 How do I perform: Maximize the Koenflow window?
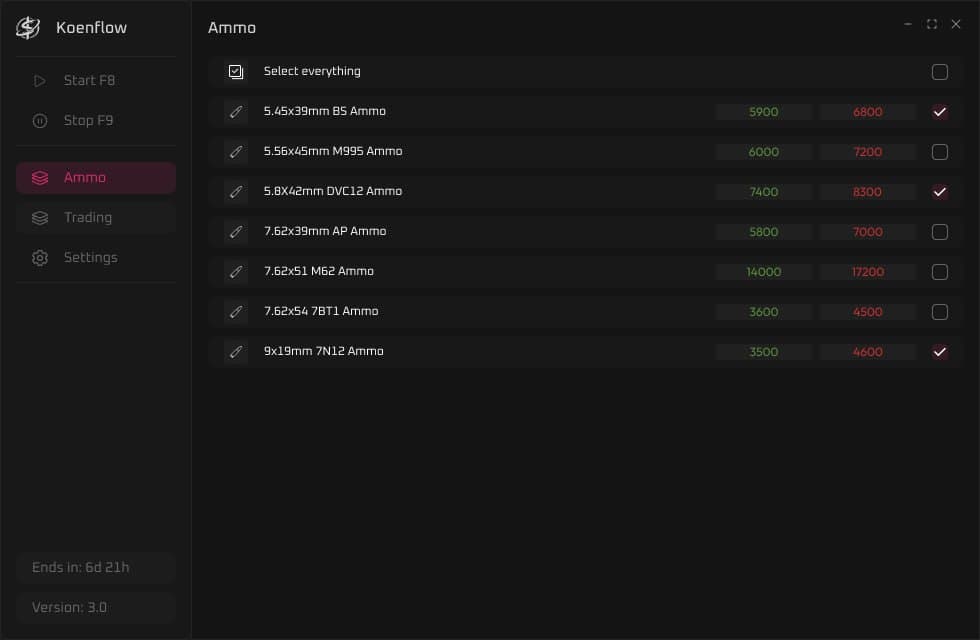(x=931, y=24)
